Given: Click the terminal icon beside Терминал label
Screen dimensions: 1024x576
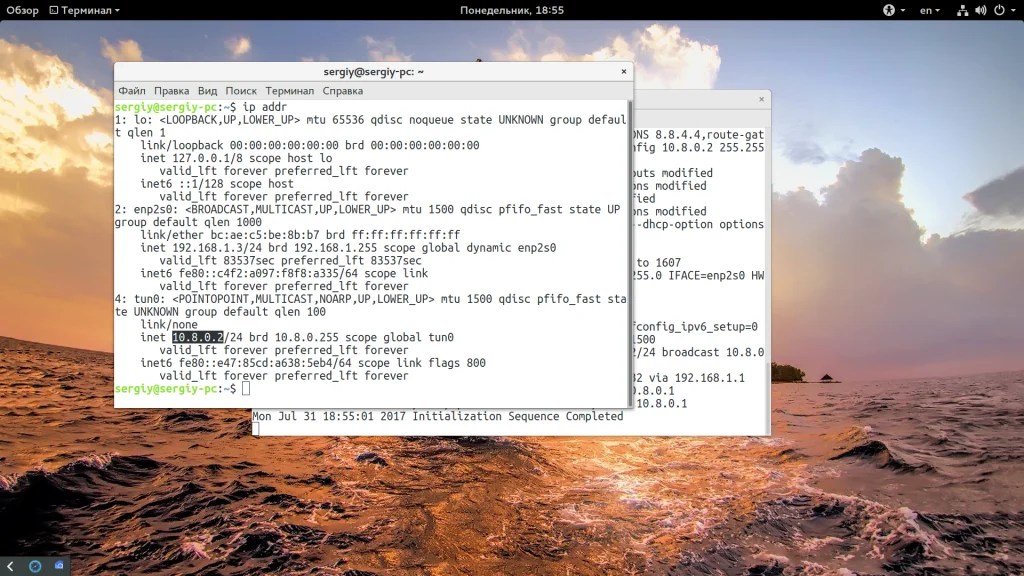Looking at the screenshot, I should [54, 10].
